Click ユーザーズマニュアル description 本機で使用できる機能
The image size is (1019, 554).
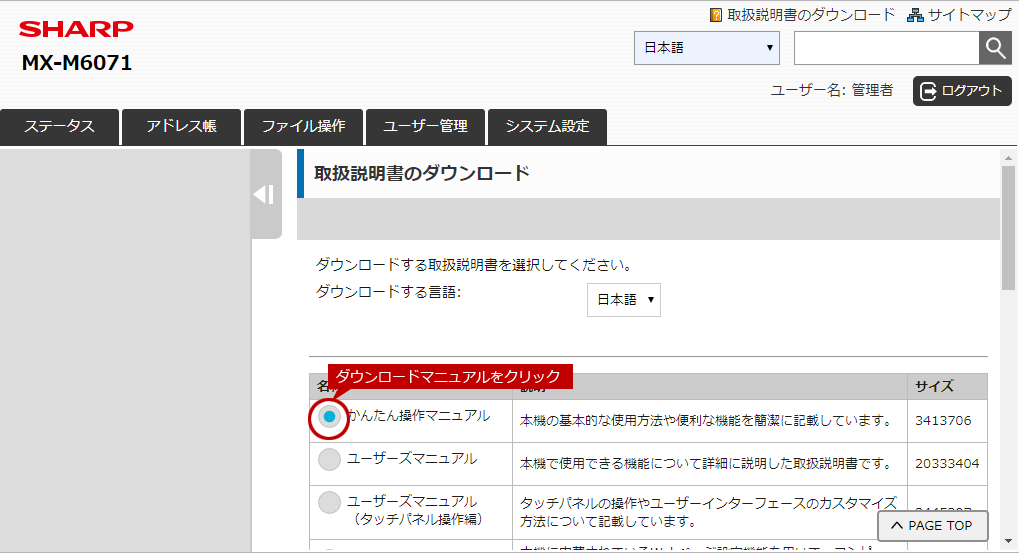pyautogui.click(x=706, y=464)
